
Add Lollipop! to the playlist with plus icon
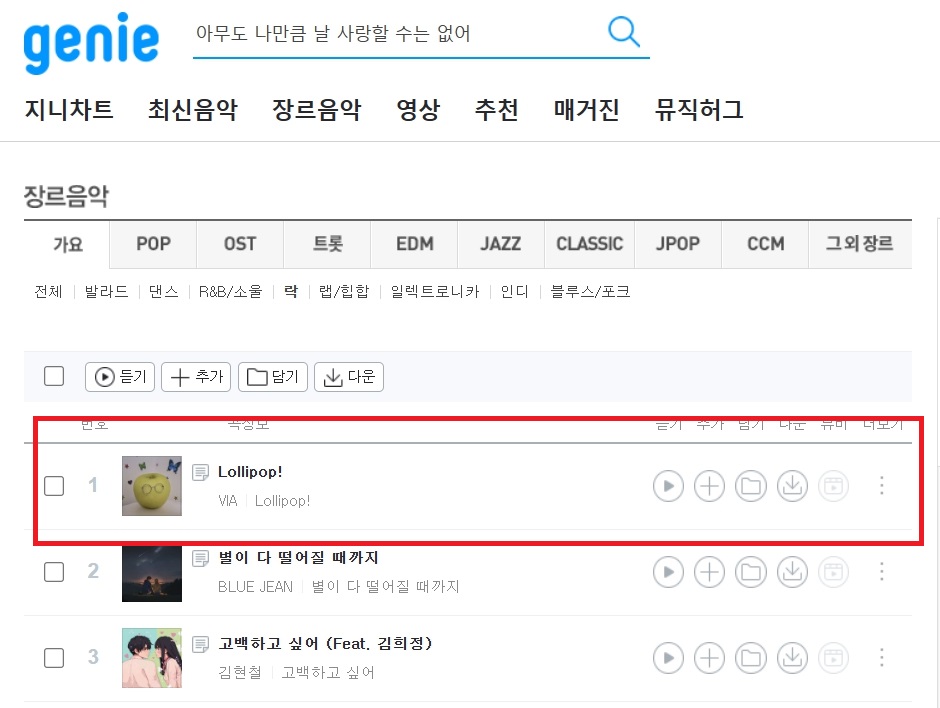click(x=709, y=486)
